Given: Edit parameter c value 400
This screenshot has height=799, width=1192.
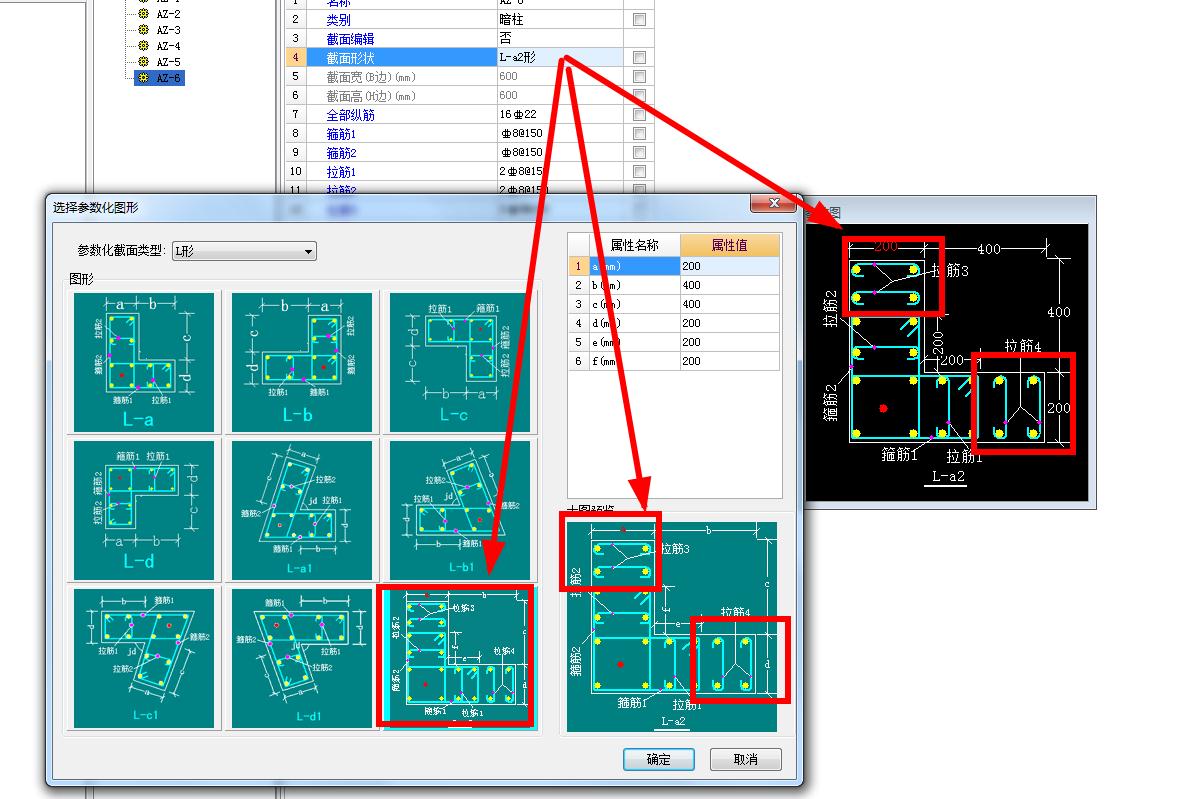Looking at the screenshot, I should 730,304.
